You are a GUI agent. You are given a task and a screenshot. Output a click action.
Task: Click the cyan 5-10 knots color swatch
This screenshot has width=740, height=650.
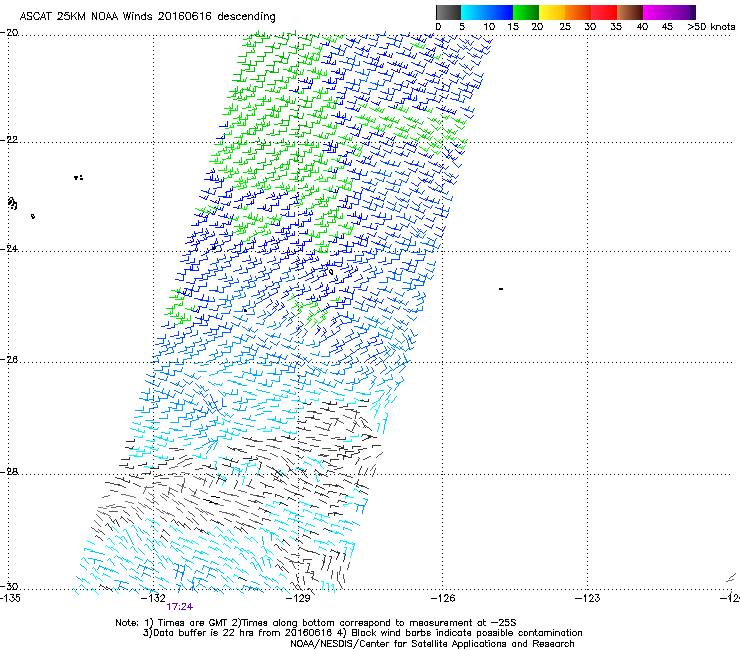click(474, 12)
